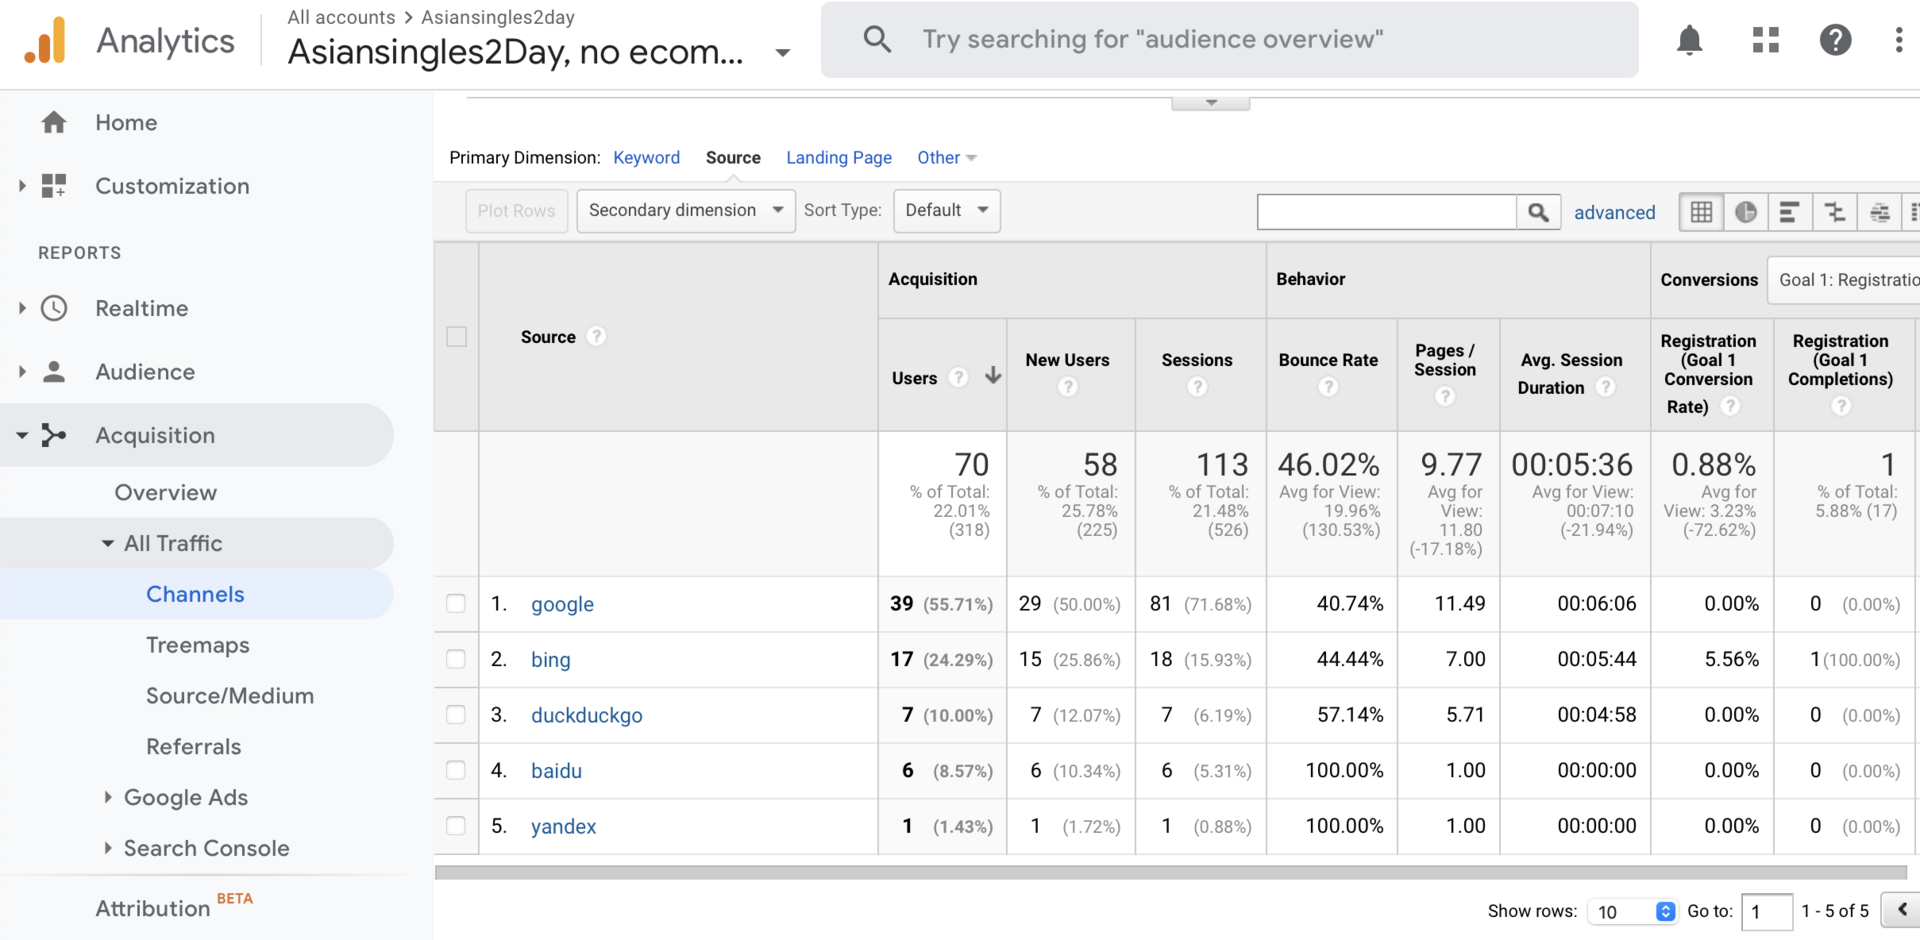1920x940 pixels.
Task: Expand the Audience reports
Action: [22, 372]
